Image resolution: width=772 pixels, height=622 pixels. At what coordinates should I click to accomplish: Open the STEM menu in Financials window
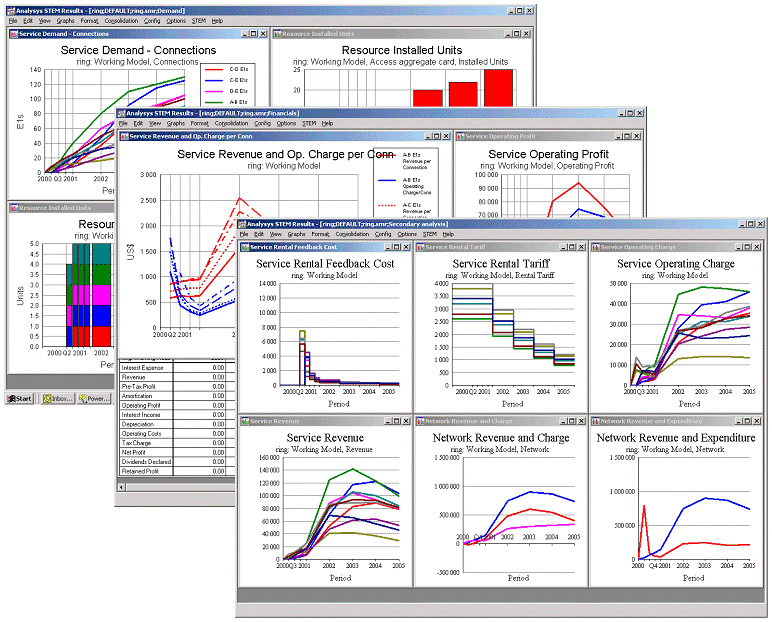[310, 124]
